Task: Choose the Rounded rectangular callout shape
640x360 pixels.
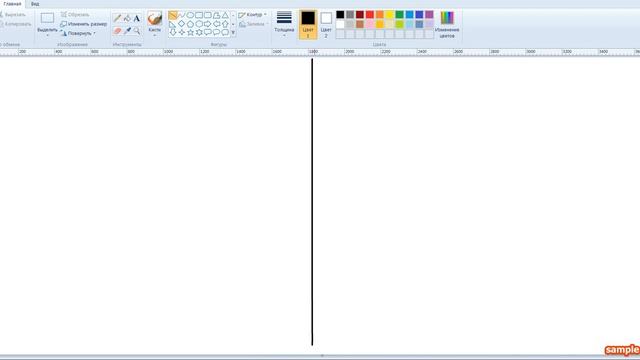Action: pos(208,32)
